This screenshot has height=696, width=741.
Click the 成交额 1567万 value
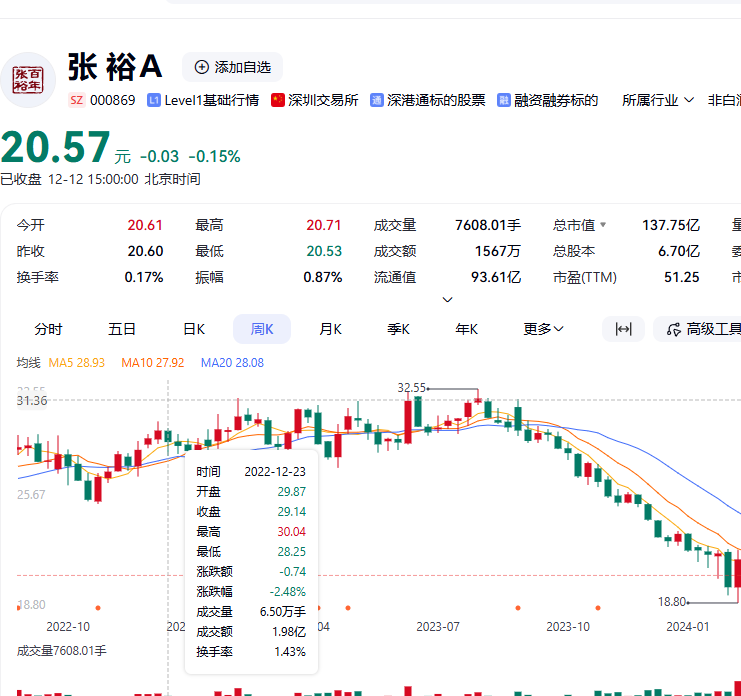point(498,251)
